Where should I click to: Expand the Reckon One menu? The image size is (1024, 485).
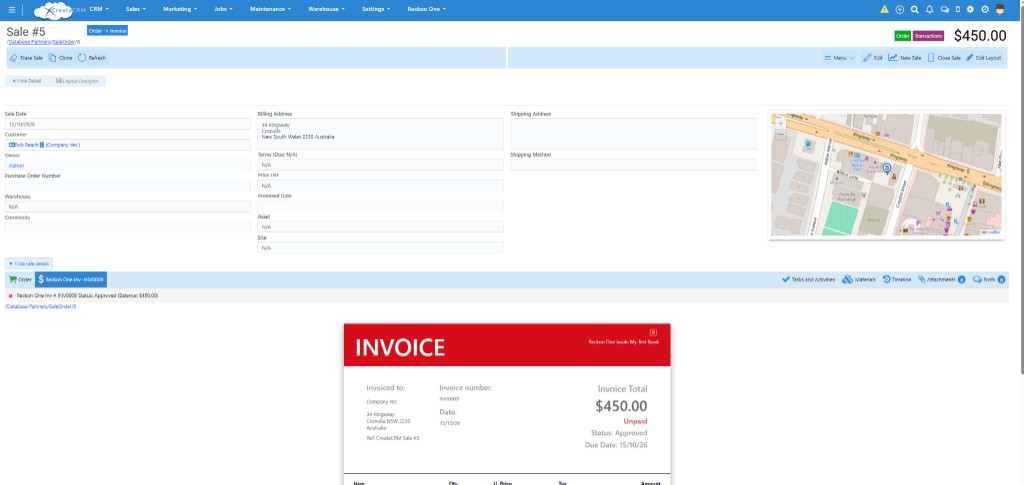(426, 9)
